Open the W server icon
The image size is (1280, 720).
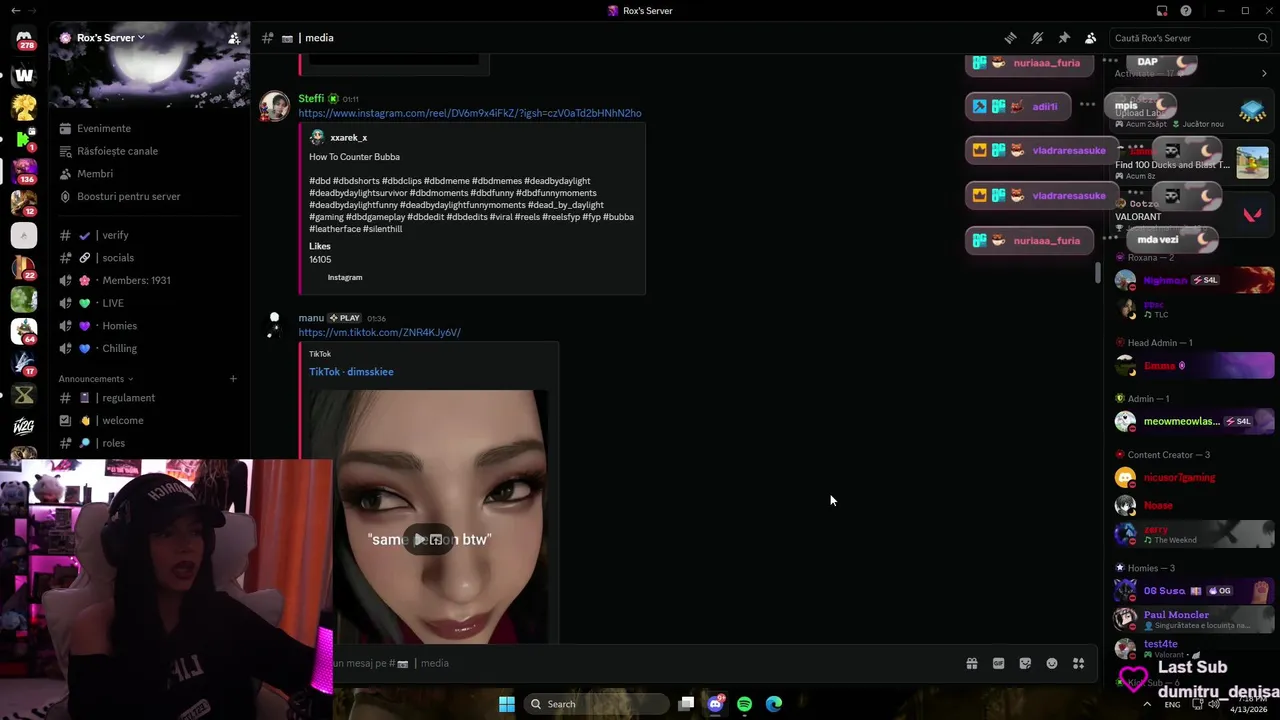click(24, 75)
